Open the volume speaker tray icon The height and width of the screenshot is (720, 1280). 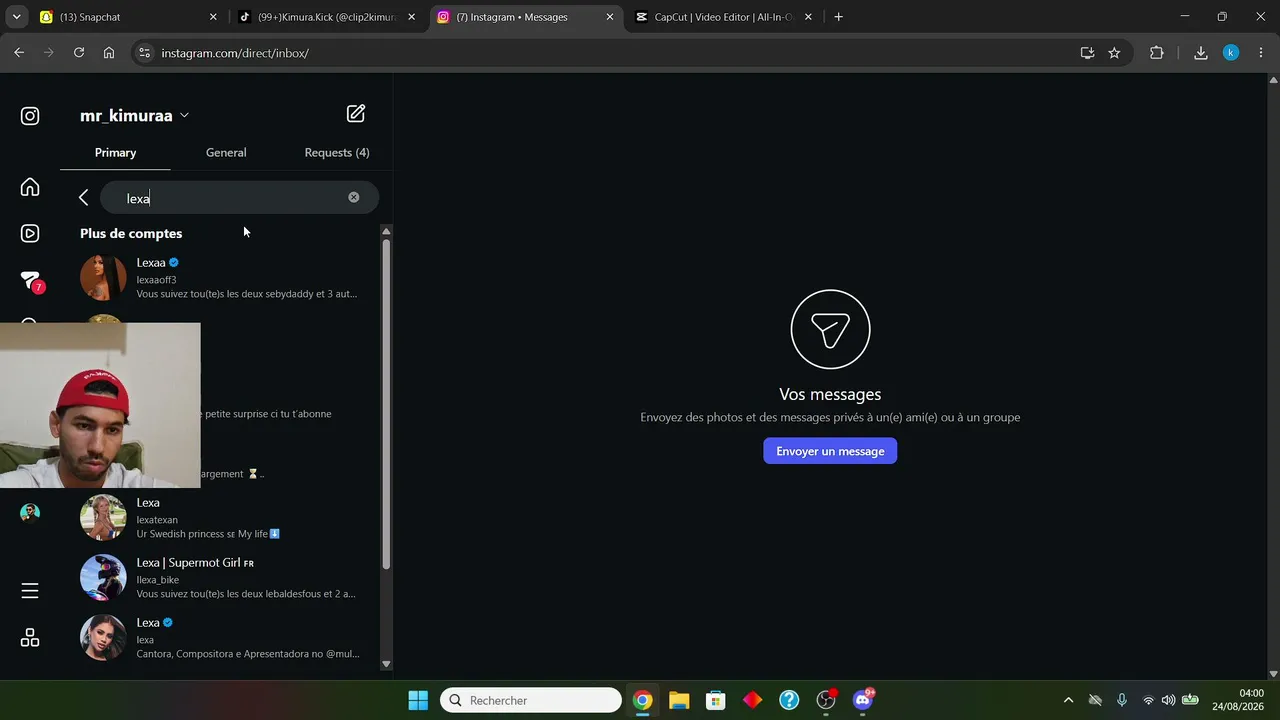[1168, 700]
